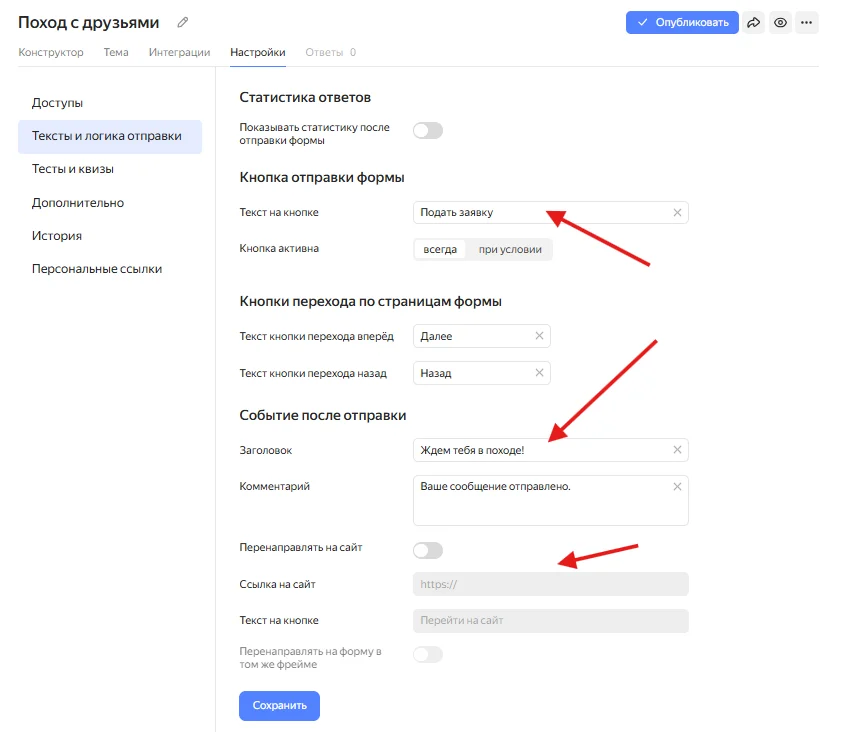Go to 'Тесты и квизы' settings section

point(72,169)
